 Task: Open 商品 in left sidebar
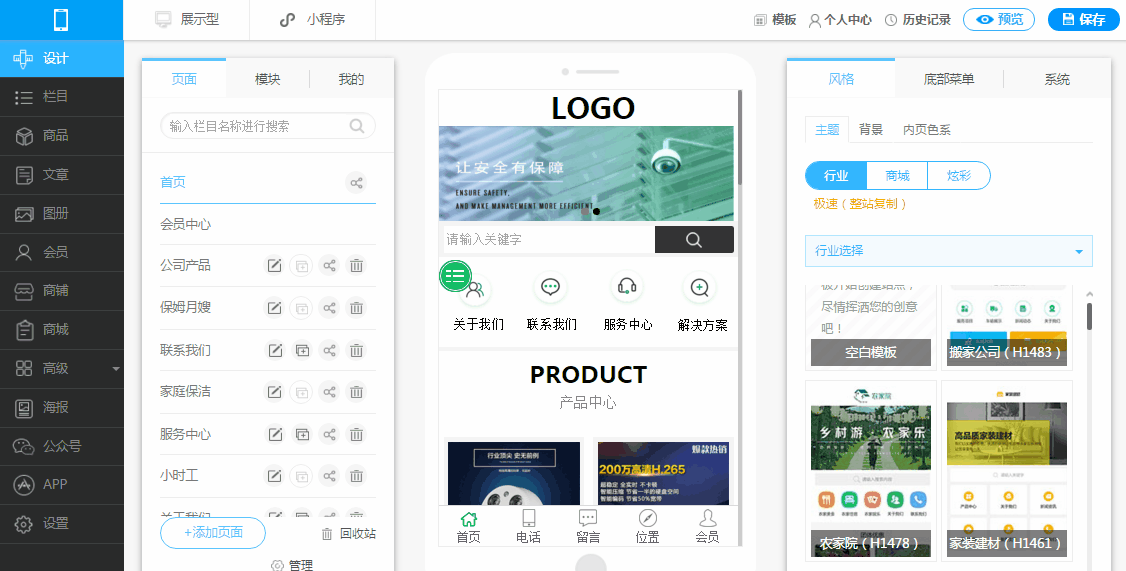(x=62, y=136)
